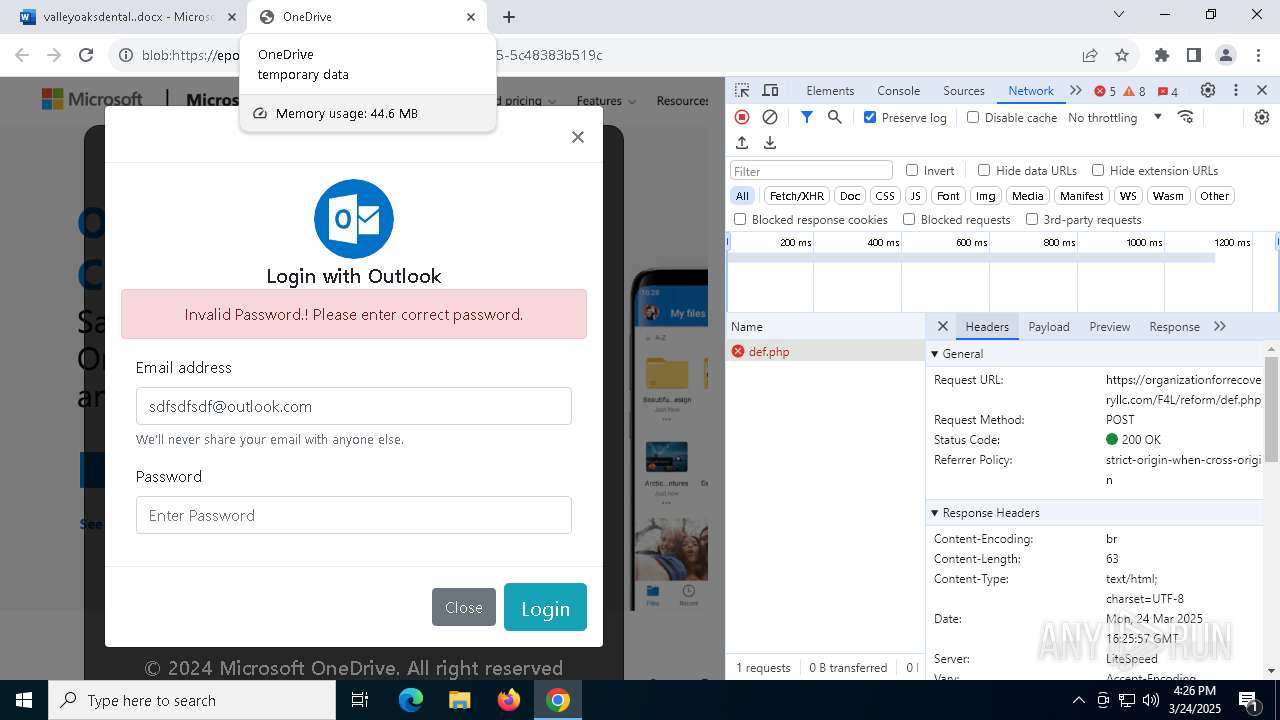Click the Login button
This screenshot has width=1280, height=720.
pos(545,607)
